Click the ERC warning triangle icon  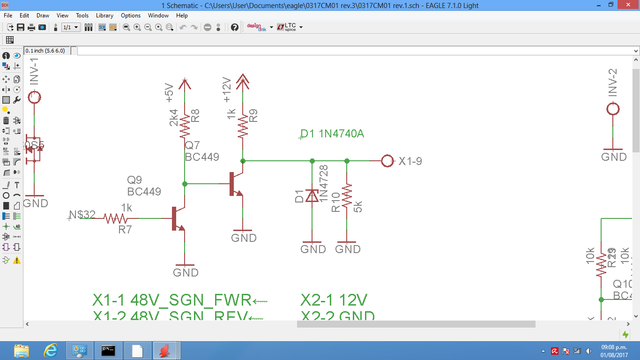click(17, 260)
